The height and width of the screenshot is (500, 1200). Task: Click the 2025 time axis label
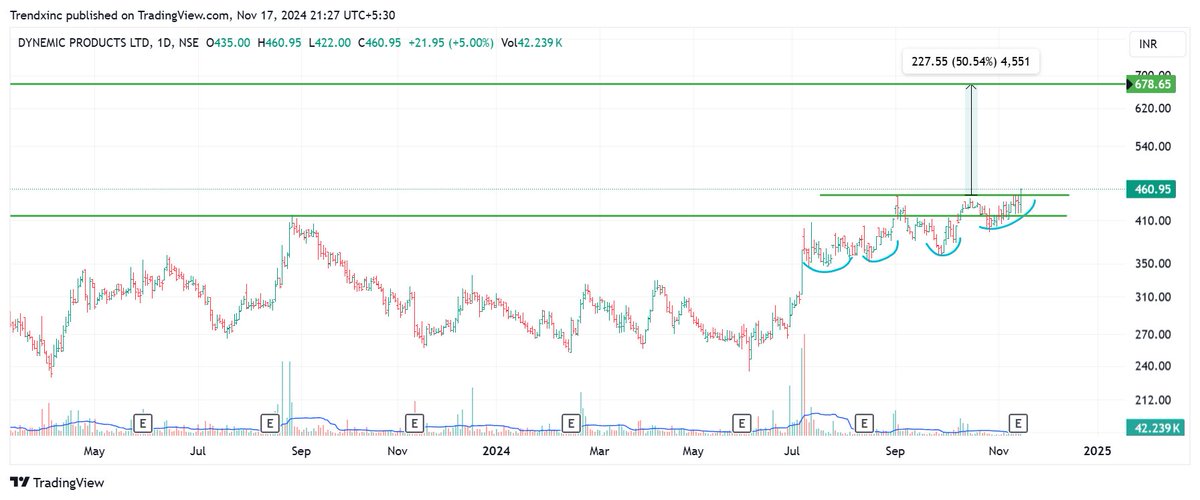[1097, 451]
